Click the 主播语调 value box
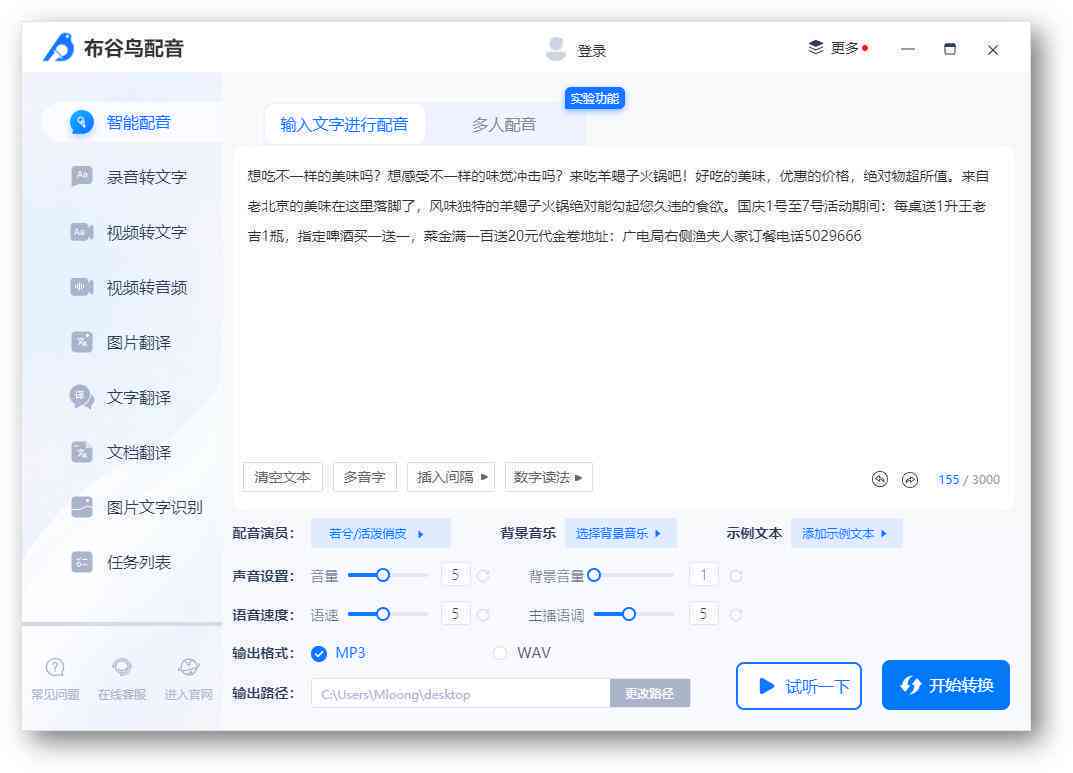 (x=703, y=614)
